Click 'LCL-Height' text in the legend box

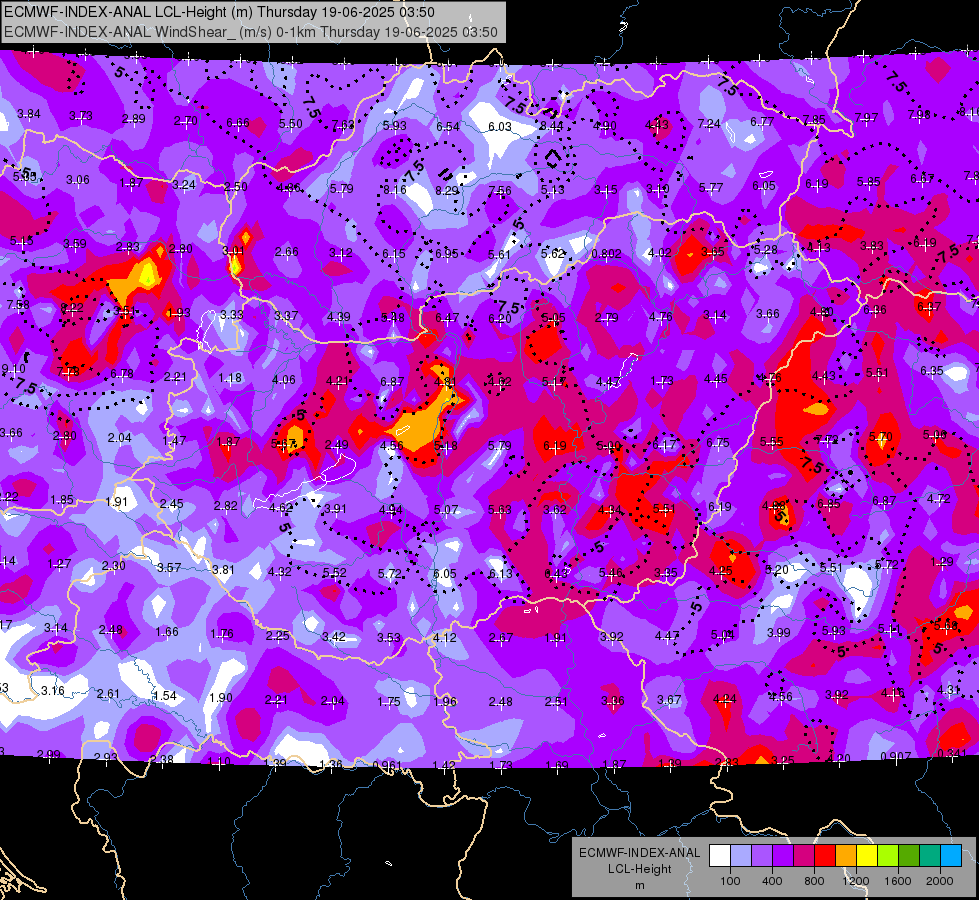coord(639,869)
